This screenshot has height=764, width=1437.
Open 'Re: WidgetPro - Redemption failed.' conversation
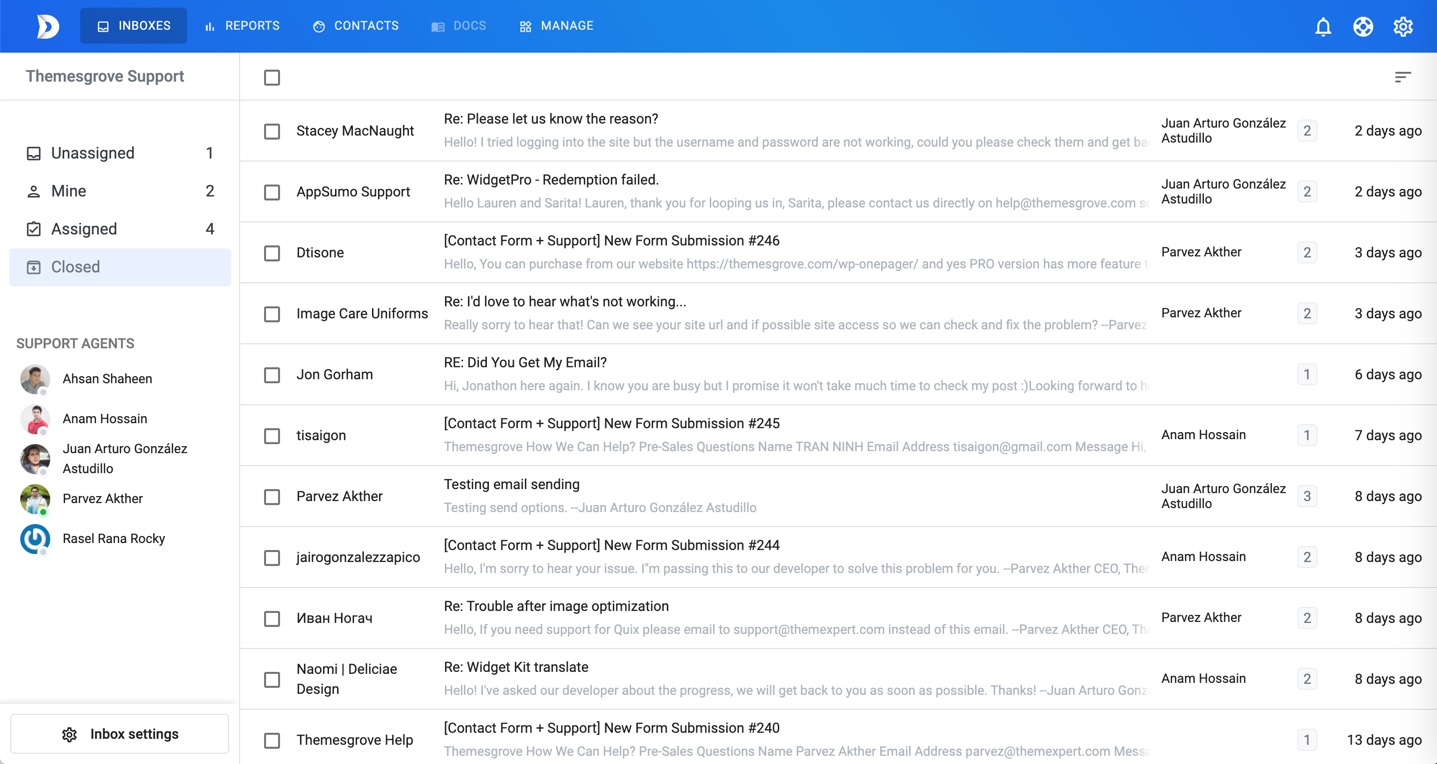pyautogui.click(x=551, y=180)
